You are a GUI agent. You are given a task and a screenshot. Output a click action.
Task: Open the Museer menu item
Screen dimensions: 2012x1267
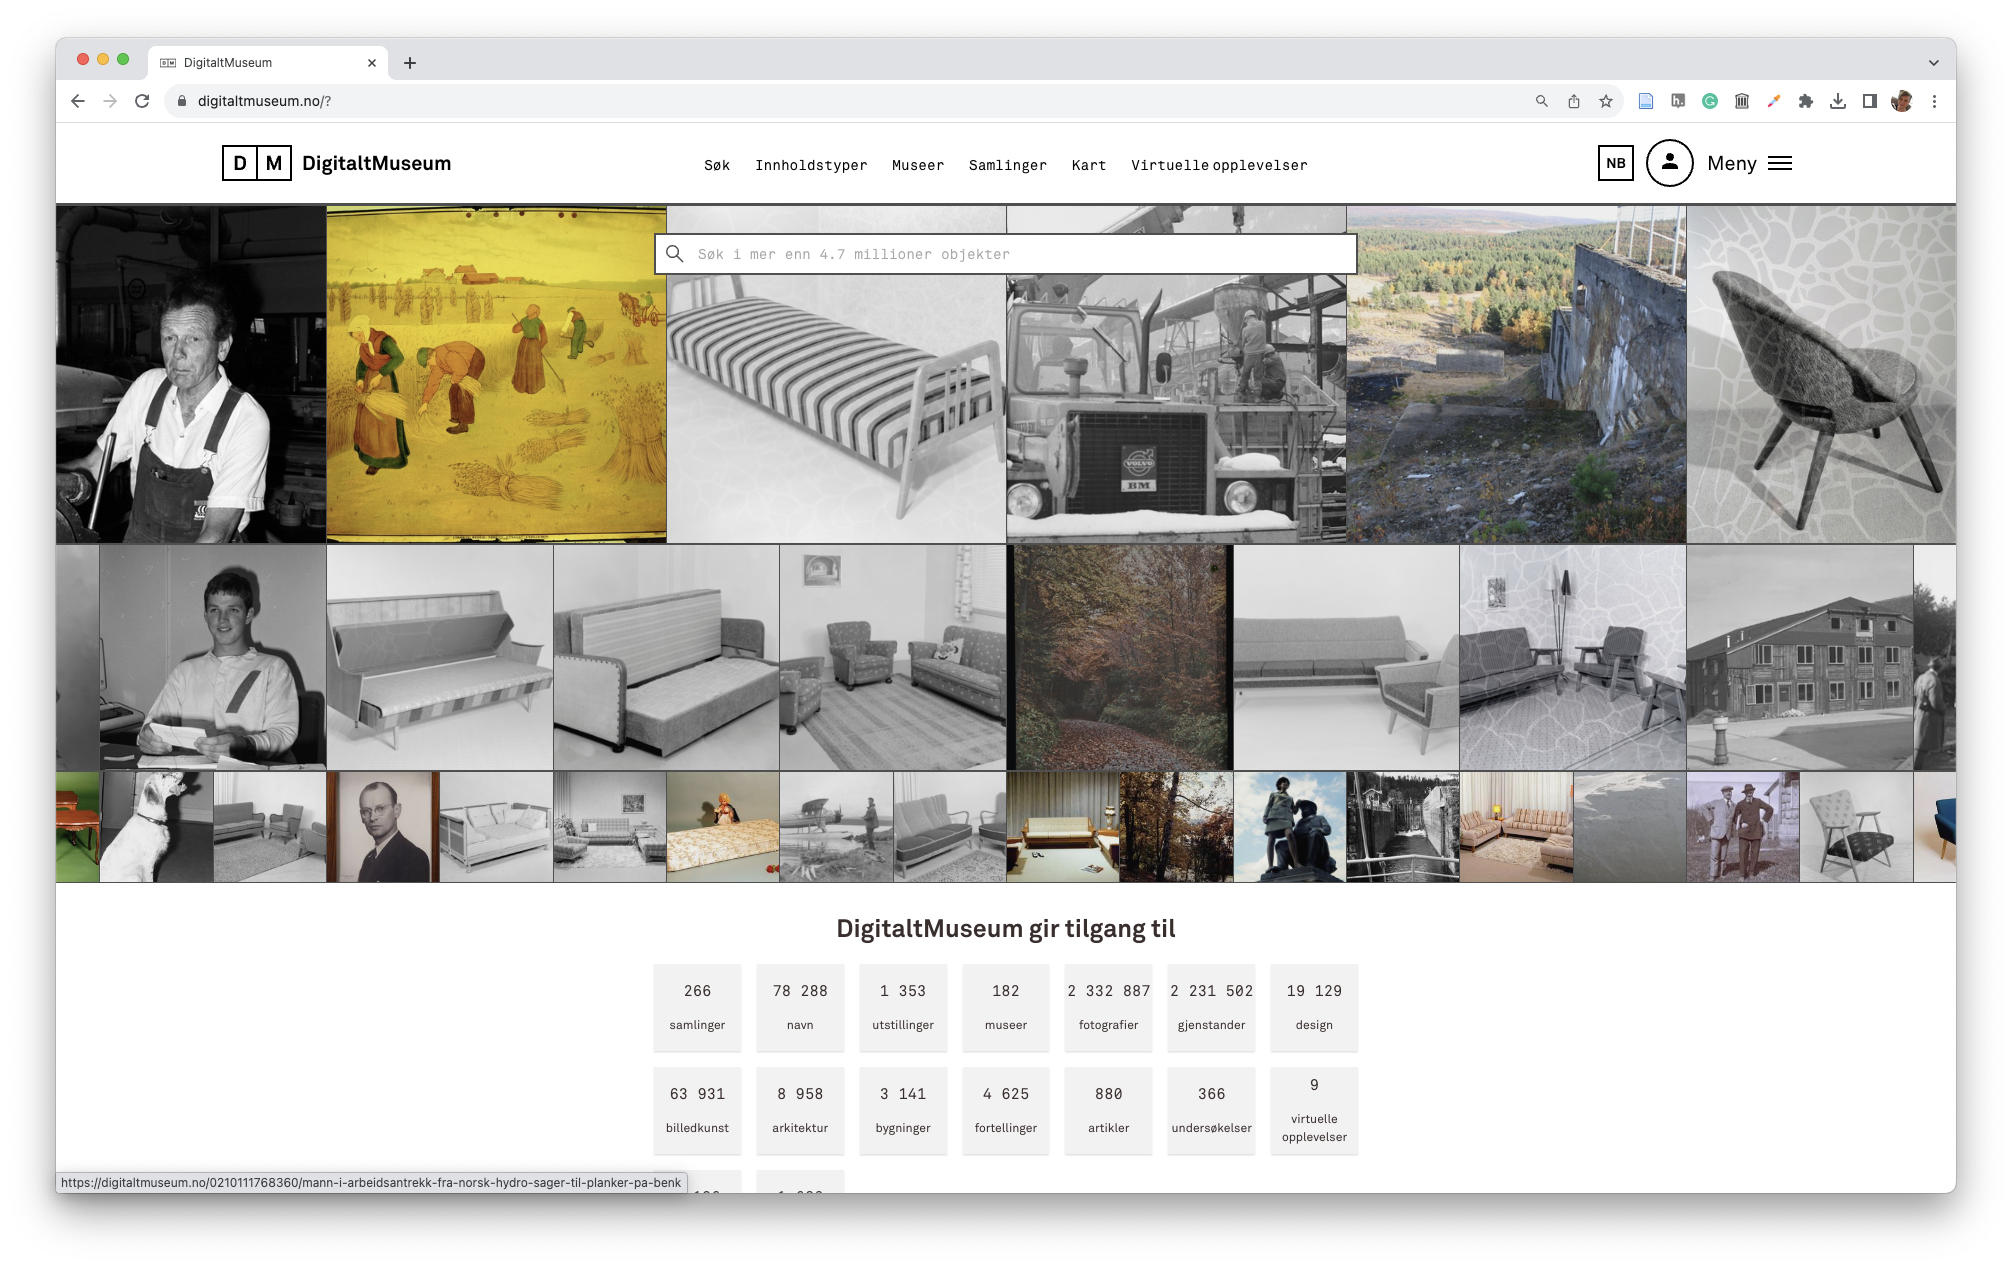pyautogui.click(x=917, y=165)
